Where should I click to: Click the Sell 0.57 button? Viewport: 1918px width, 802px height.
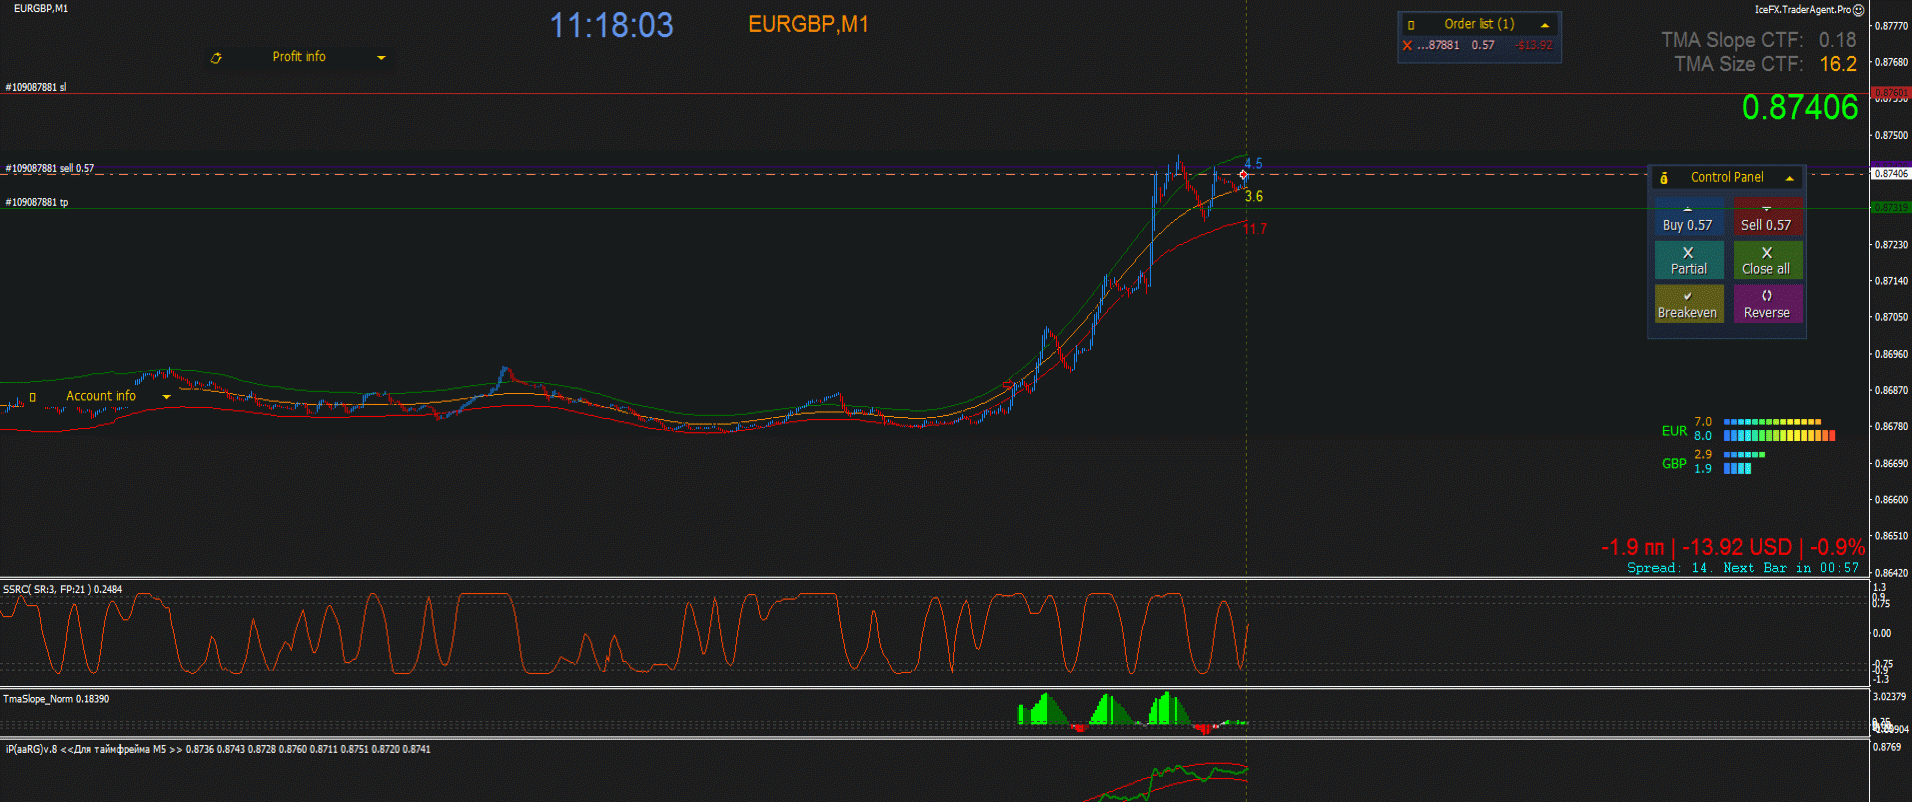[1767, 217]
